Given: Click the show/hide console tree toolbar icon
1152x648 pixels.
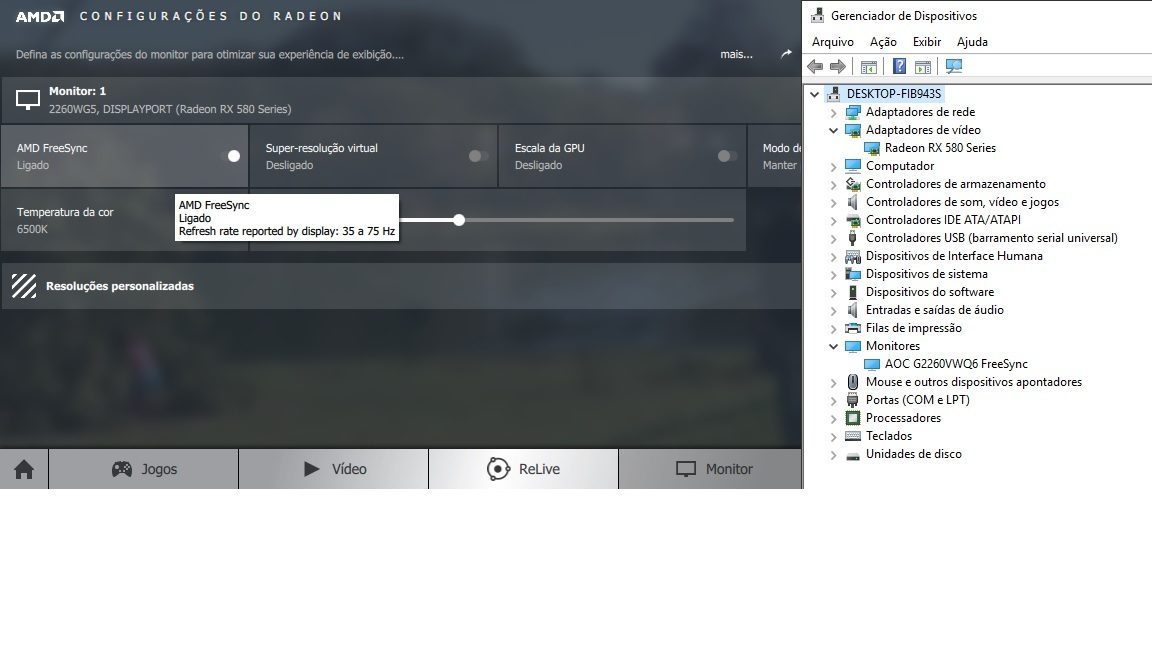Looking at the screenshot, I should coord(868,67).
